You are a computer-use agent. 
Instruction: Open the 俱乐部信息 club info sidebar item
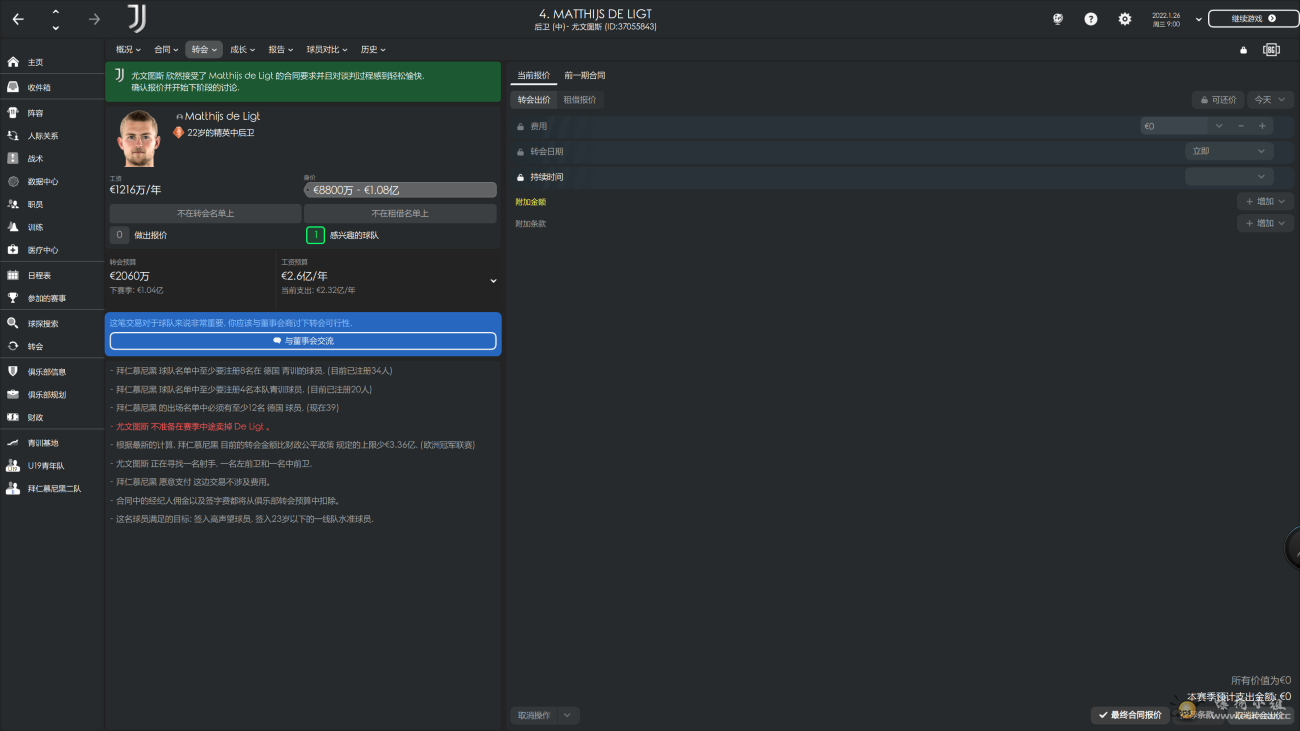pyautogui.click(x=52, y=372)
